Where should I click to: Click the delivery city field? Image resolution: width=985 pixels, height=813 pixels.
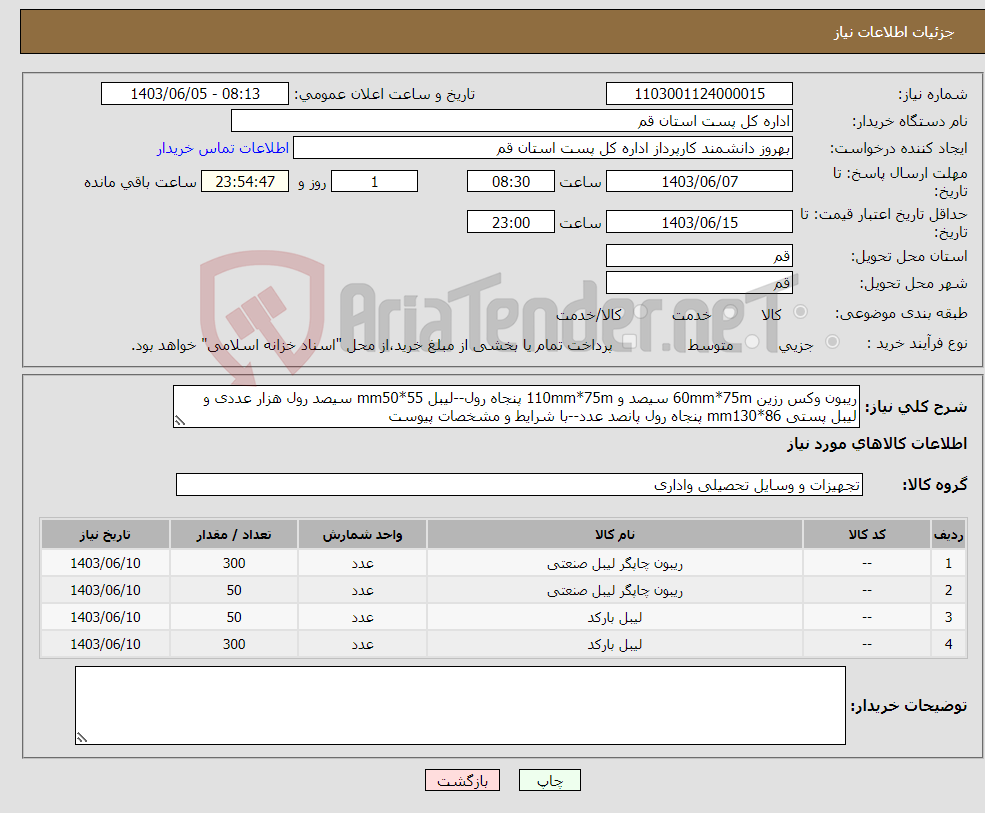(x=699, y=283)
